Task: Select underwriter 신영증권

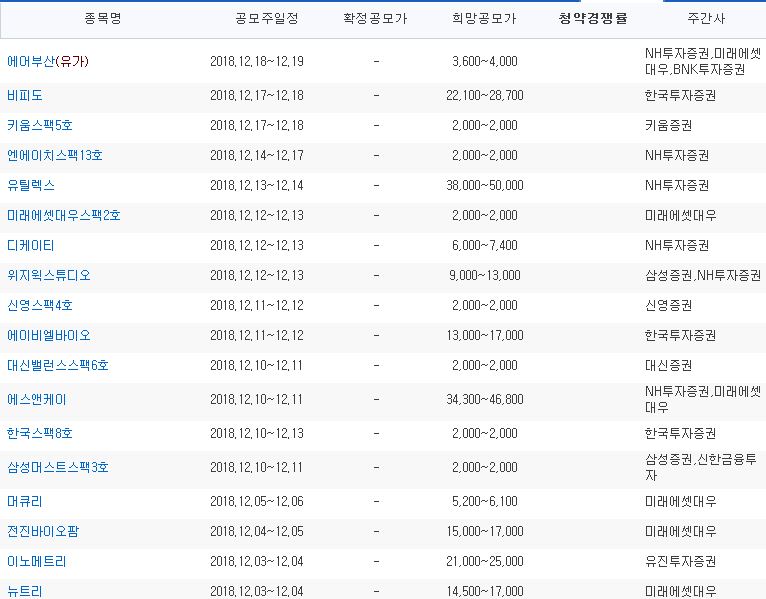Action: coord(668,306)
